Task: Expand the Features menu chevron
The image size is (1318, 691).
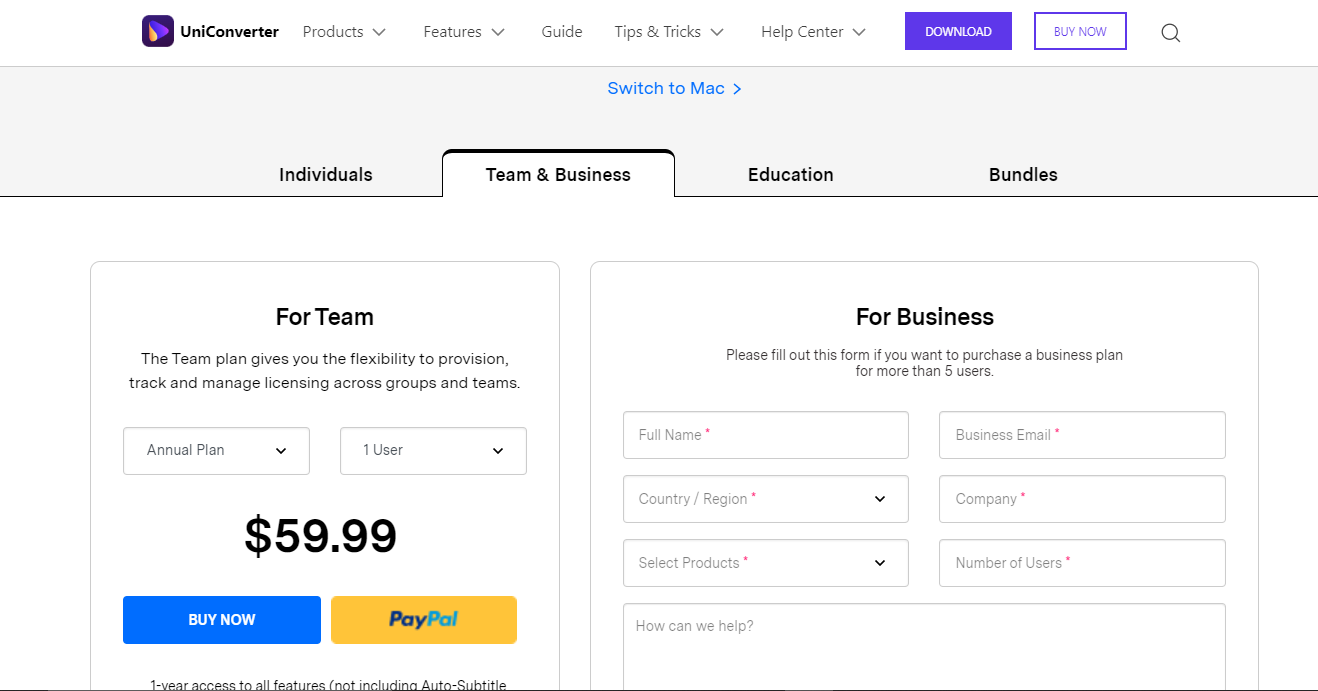Action: click(x=498, y=32)
